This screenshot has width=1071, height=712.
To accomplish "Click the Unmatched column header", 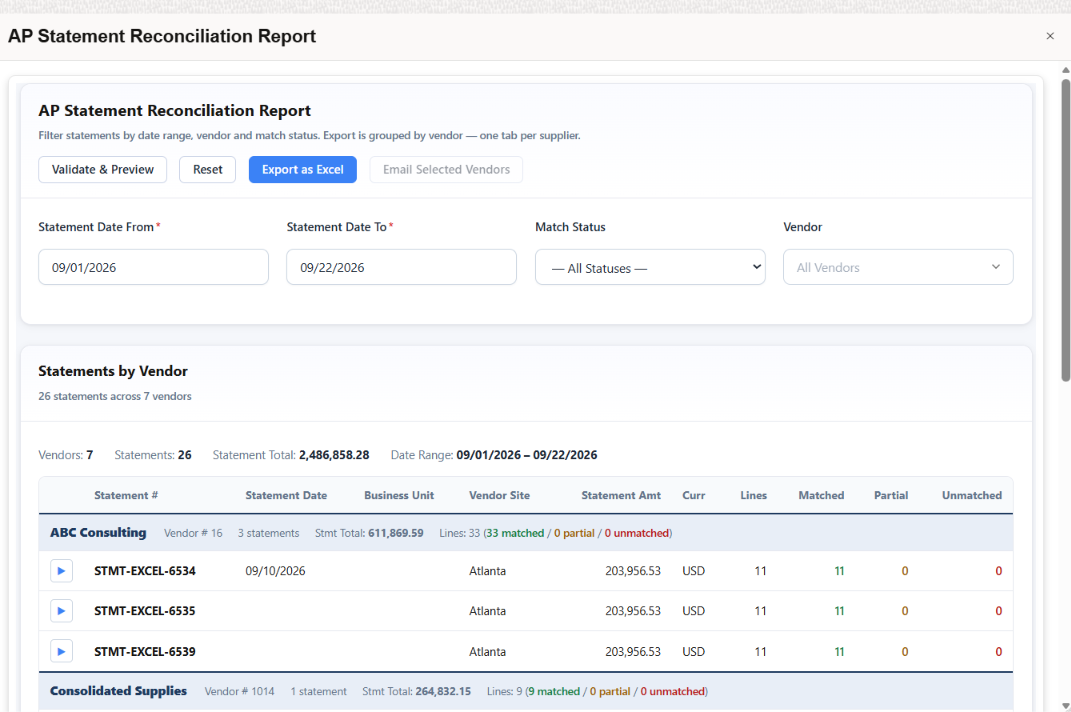I will [972, 495].
